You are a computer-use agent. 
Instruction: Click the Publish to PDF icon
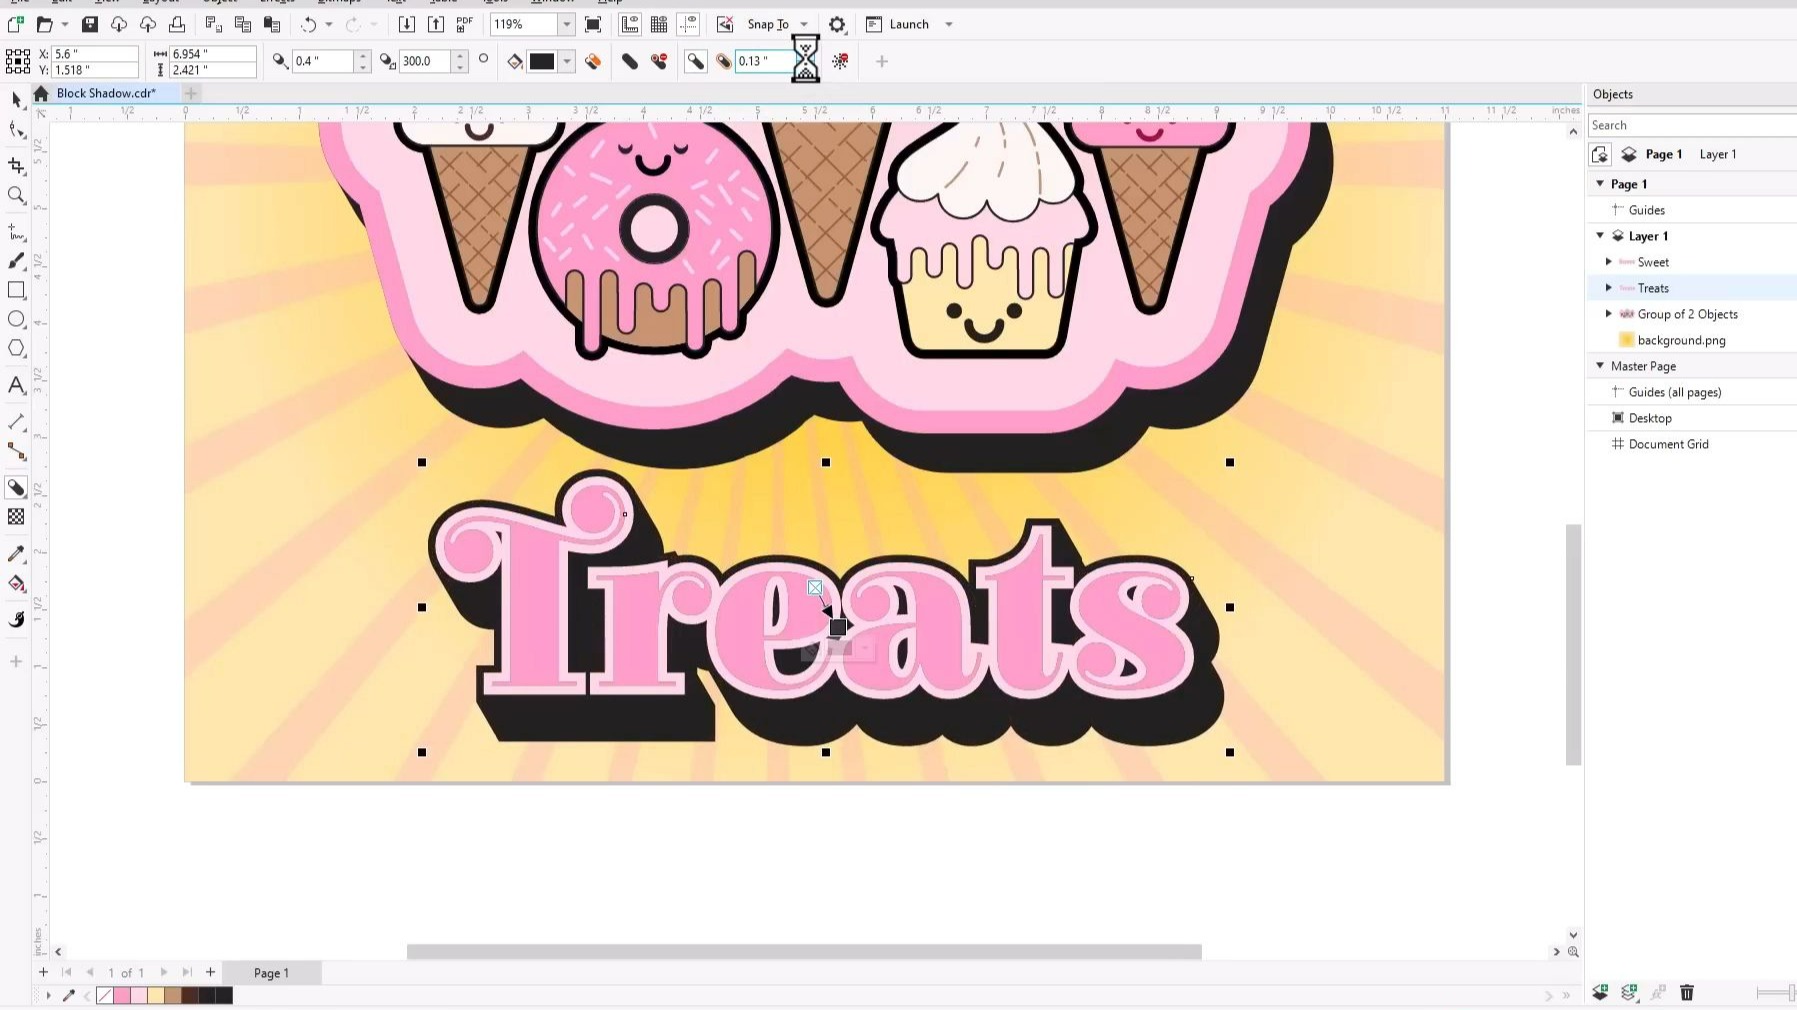[464, 24]
